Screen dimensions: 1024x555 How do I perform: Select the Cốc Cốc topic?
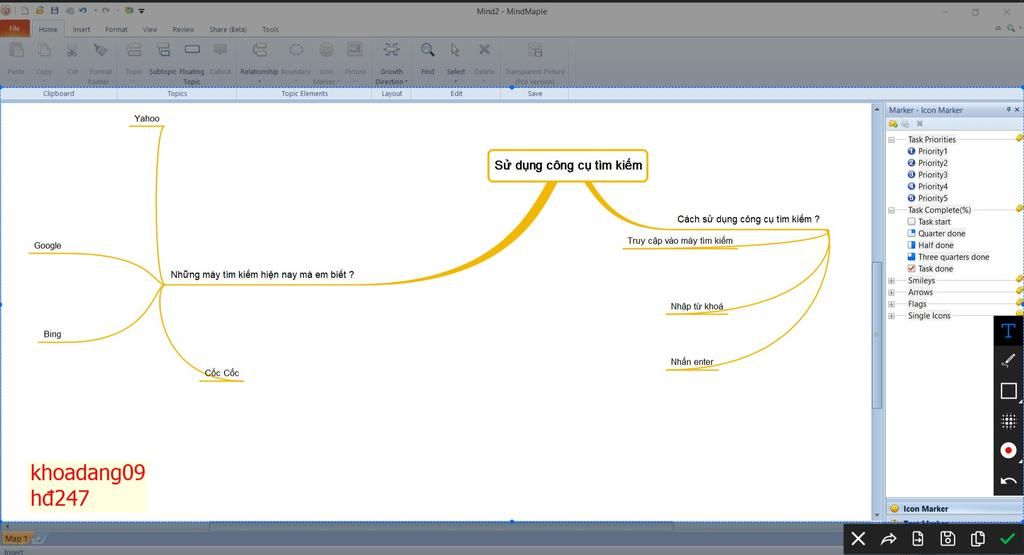coord(222,373)
